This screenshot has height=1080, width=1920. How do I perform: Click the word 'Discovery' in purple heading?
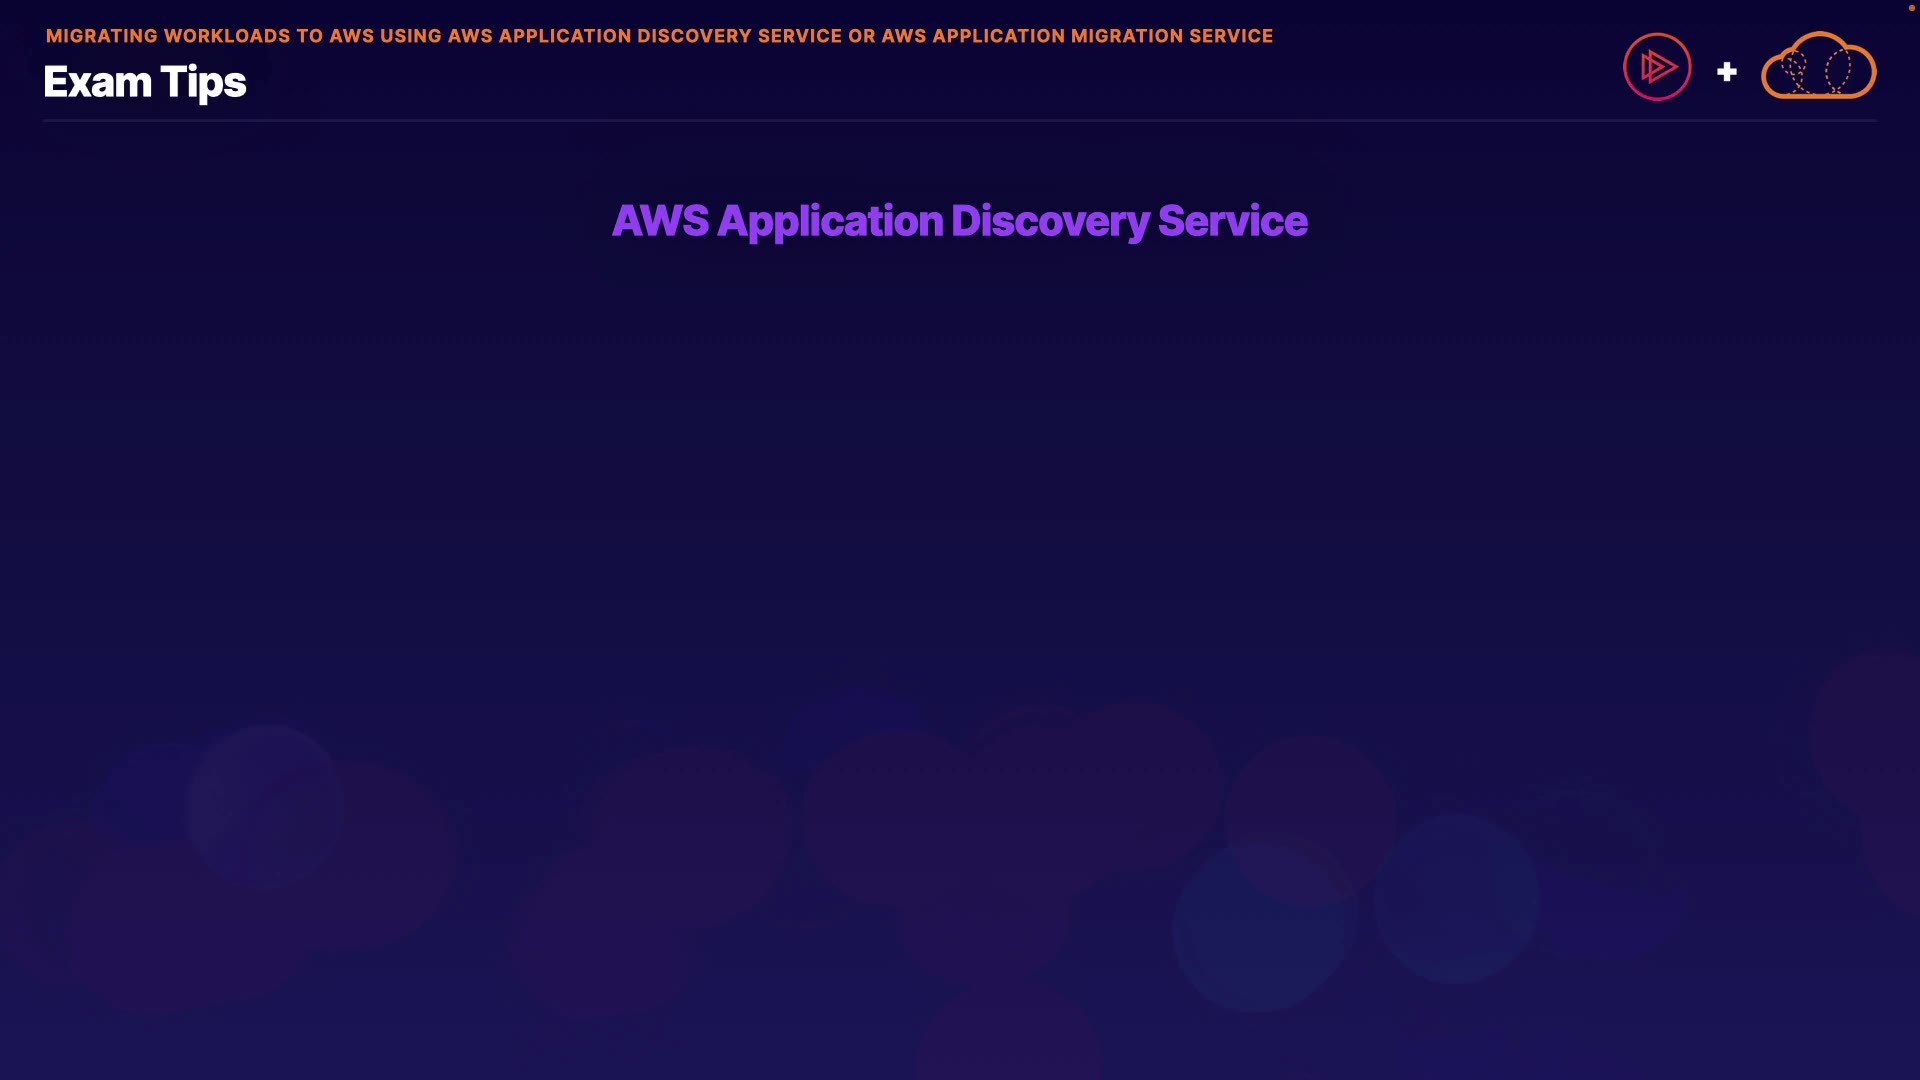tap(1049, 221)
